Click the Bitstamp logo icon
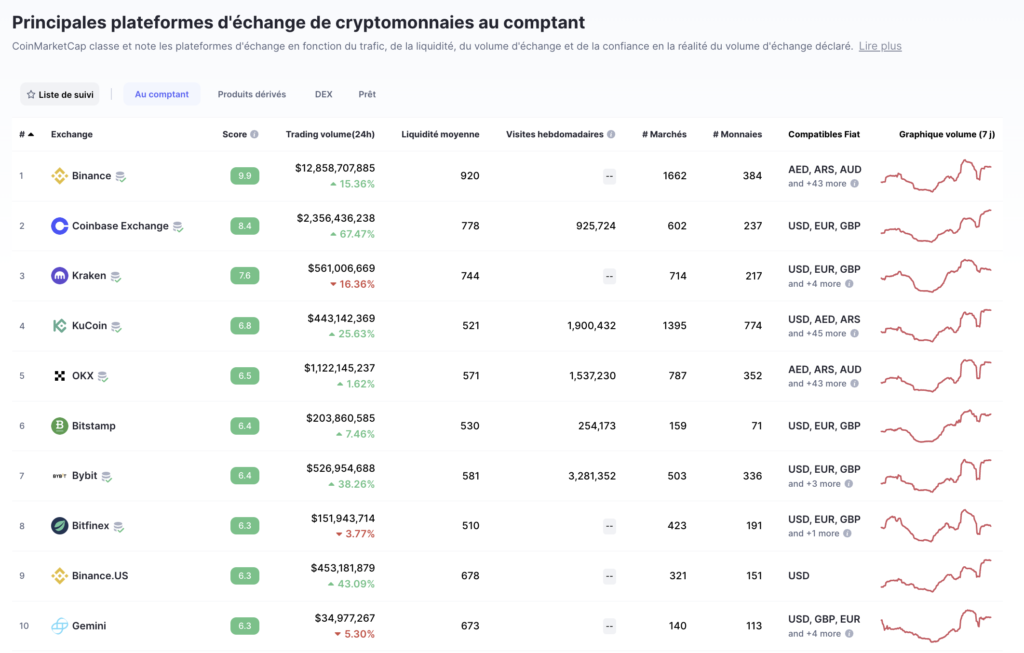The width and height of the screenshot is (1024, 653). 59,426
